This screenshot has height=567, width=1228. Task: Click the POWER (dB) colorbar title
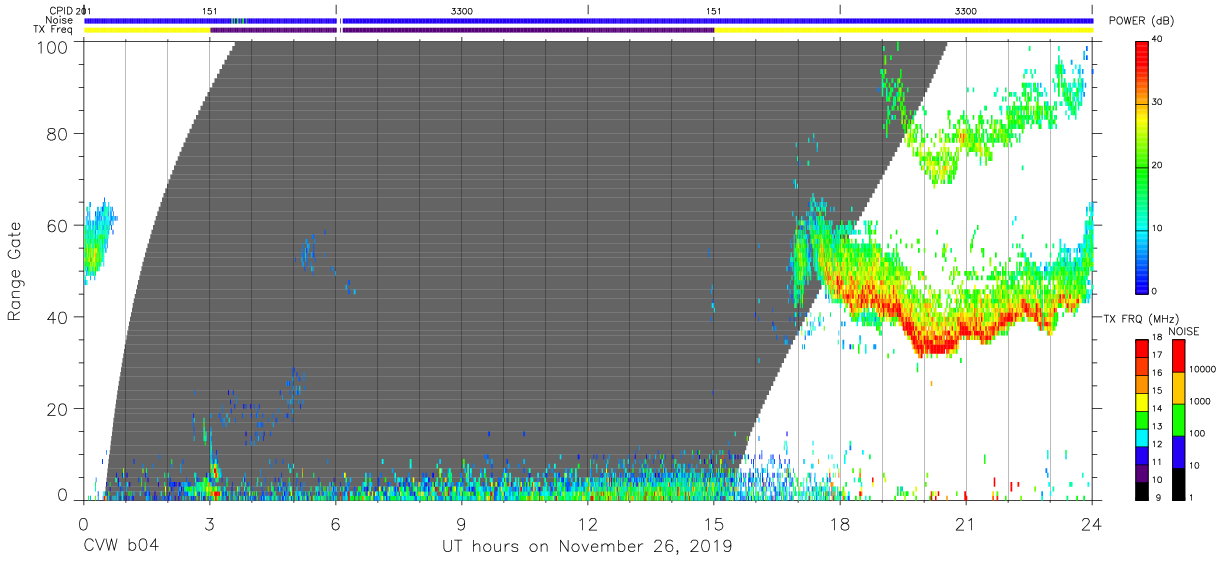click(x=1141, y=21)
